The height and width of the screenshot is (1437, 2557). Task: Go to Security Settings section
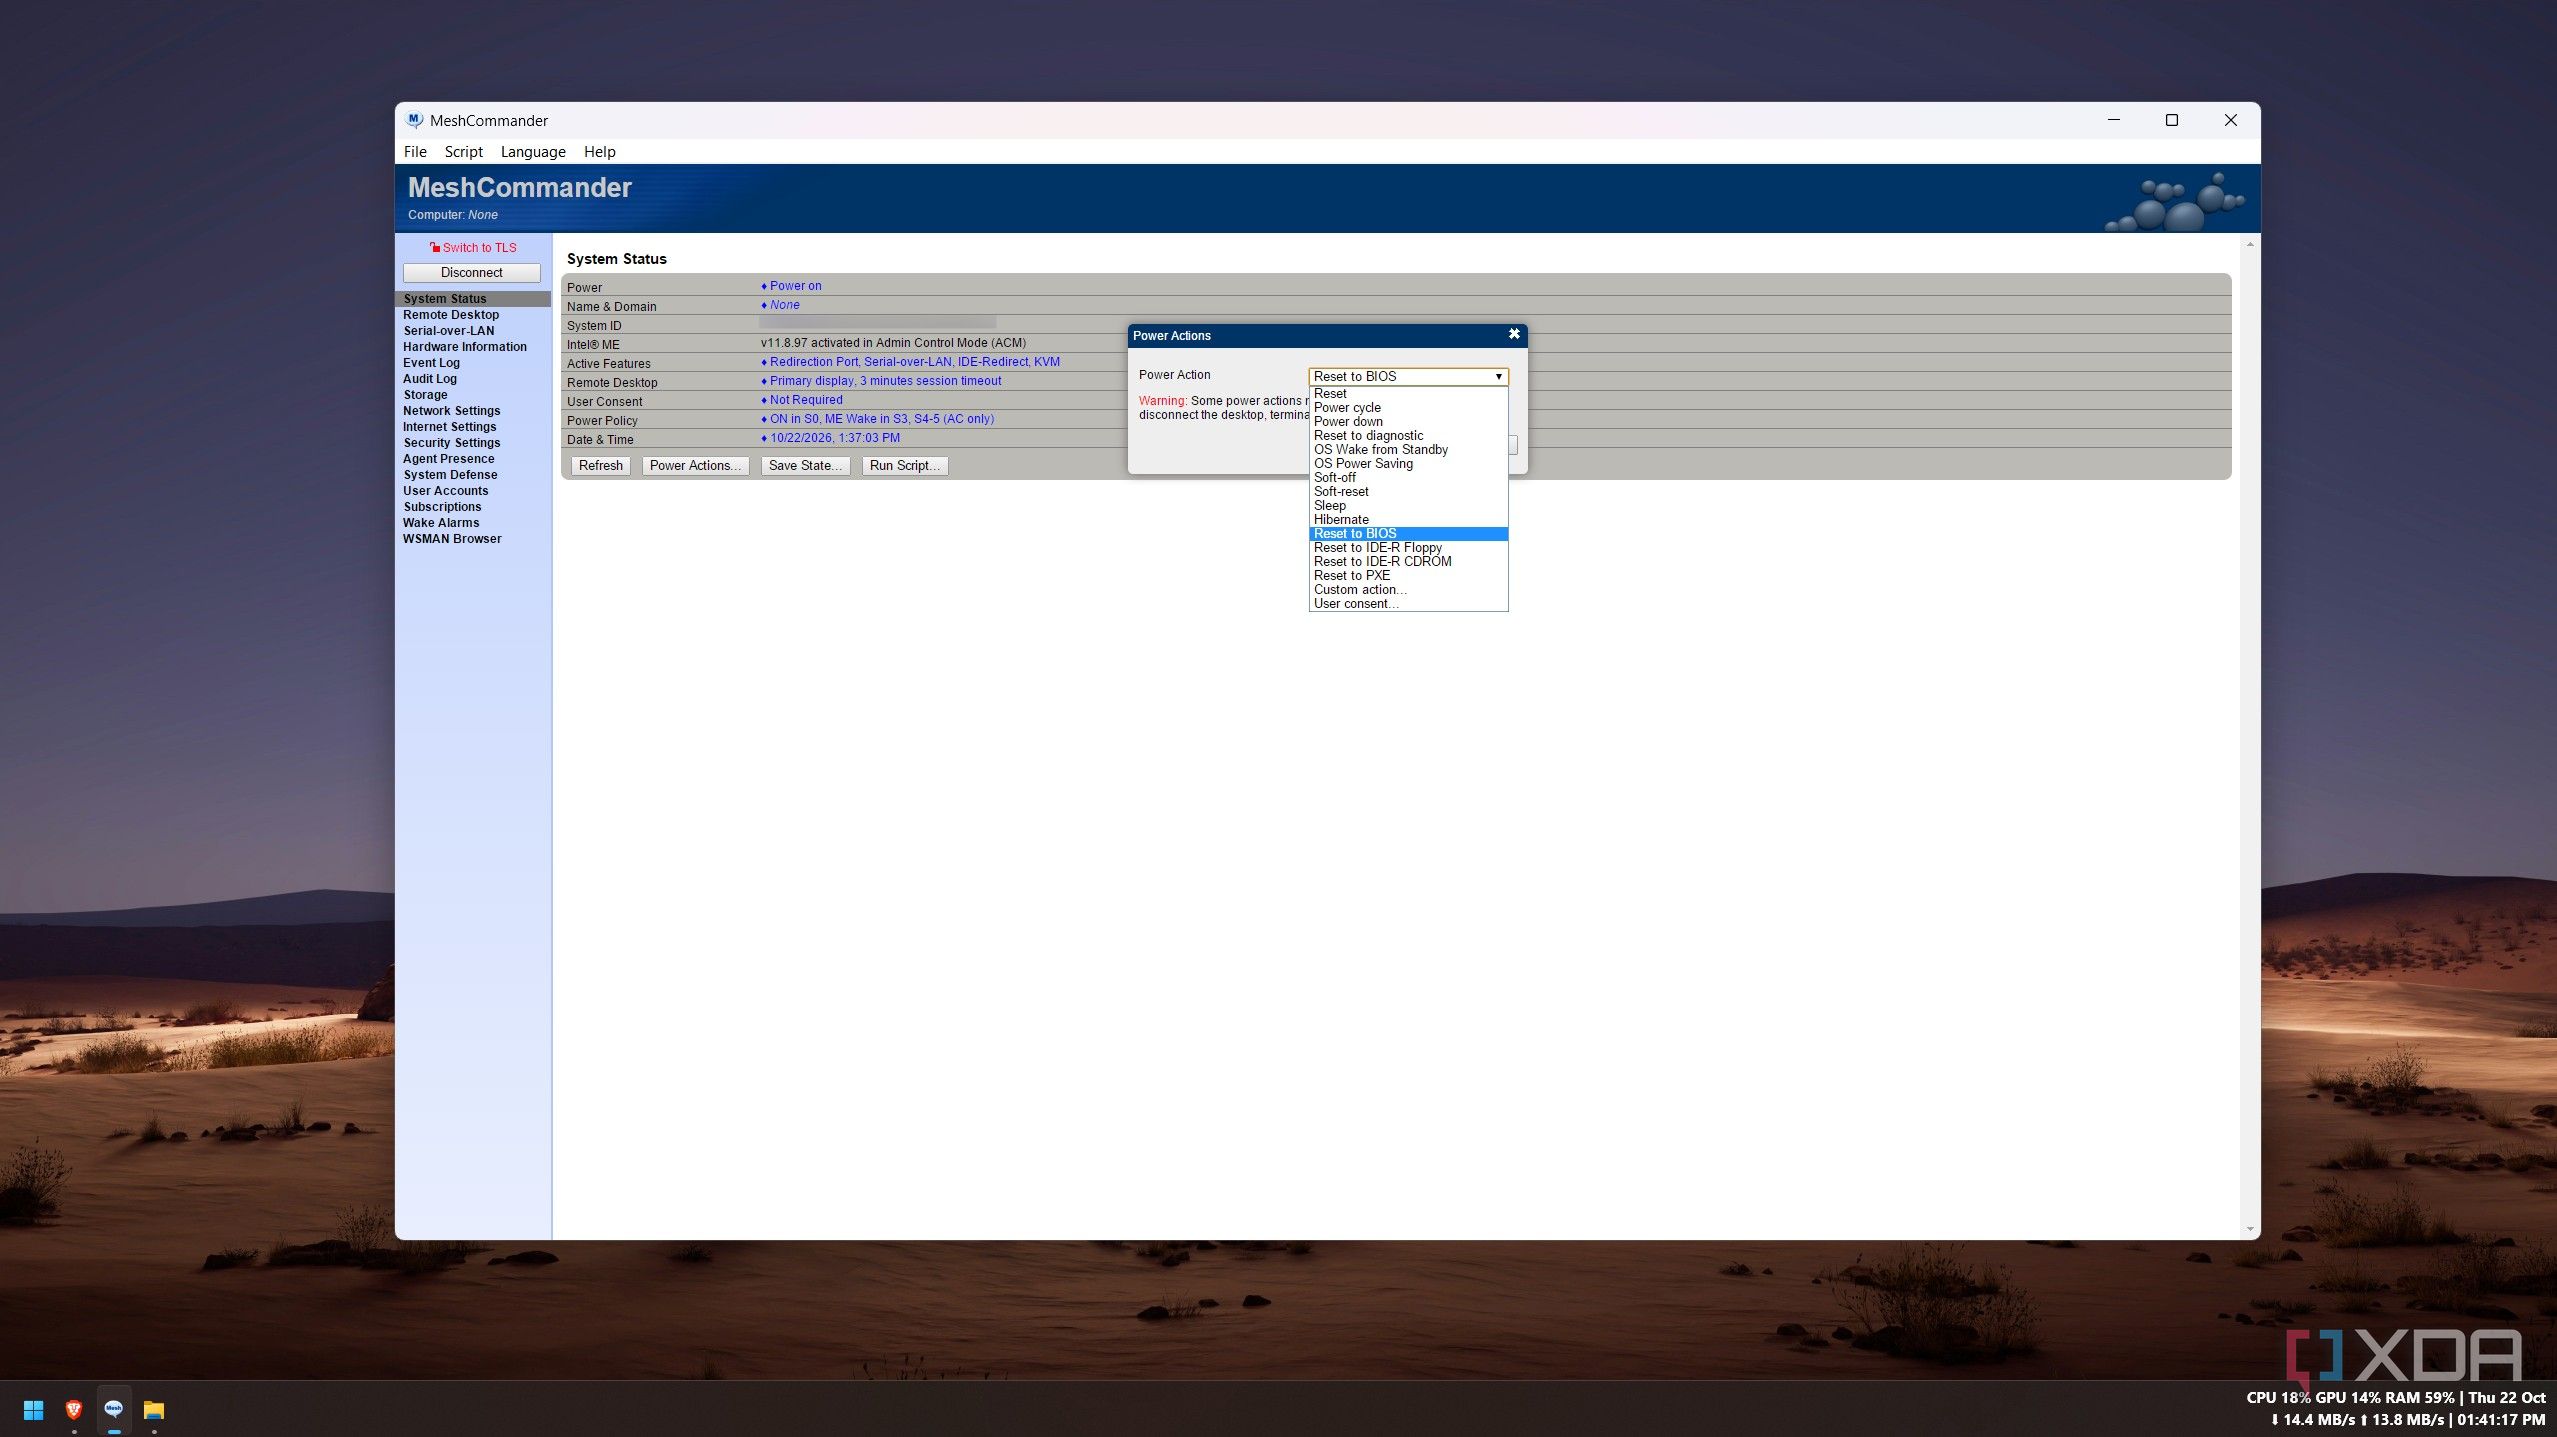tap(451, 442)
